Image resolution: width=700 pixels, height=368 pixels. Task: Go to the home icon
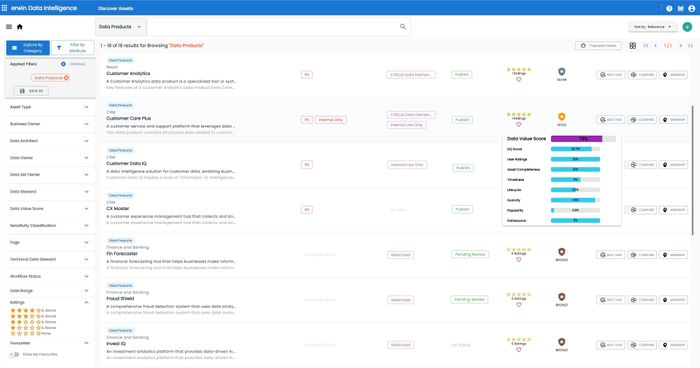click(x=20, y=27)
